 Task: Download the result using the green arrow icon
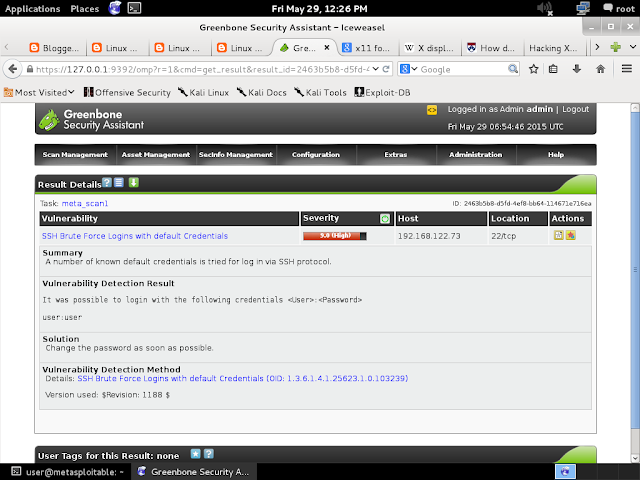(x=133, y=182)
